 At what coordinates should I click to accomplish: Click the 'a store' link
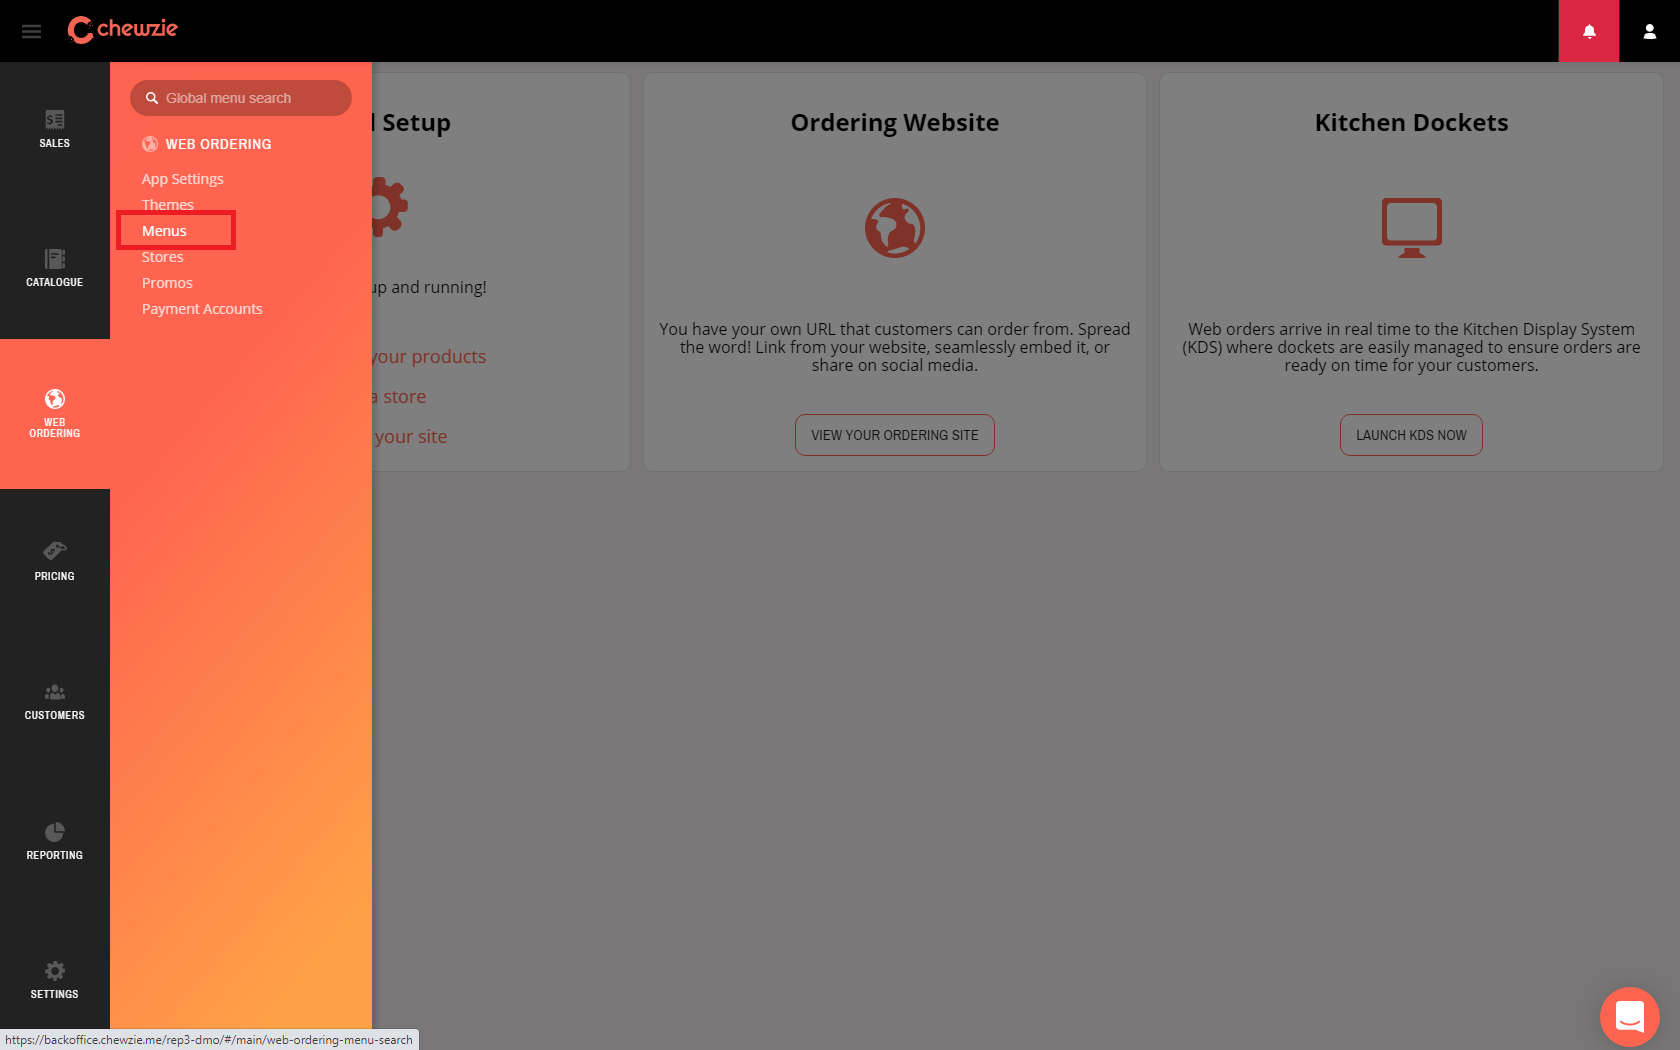(399, 397)
